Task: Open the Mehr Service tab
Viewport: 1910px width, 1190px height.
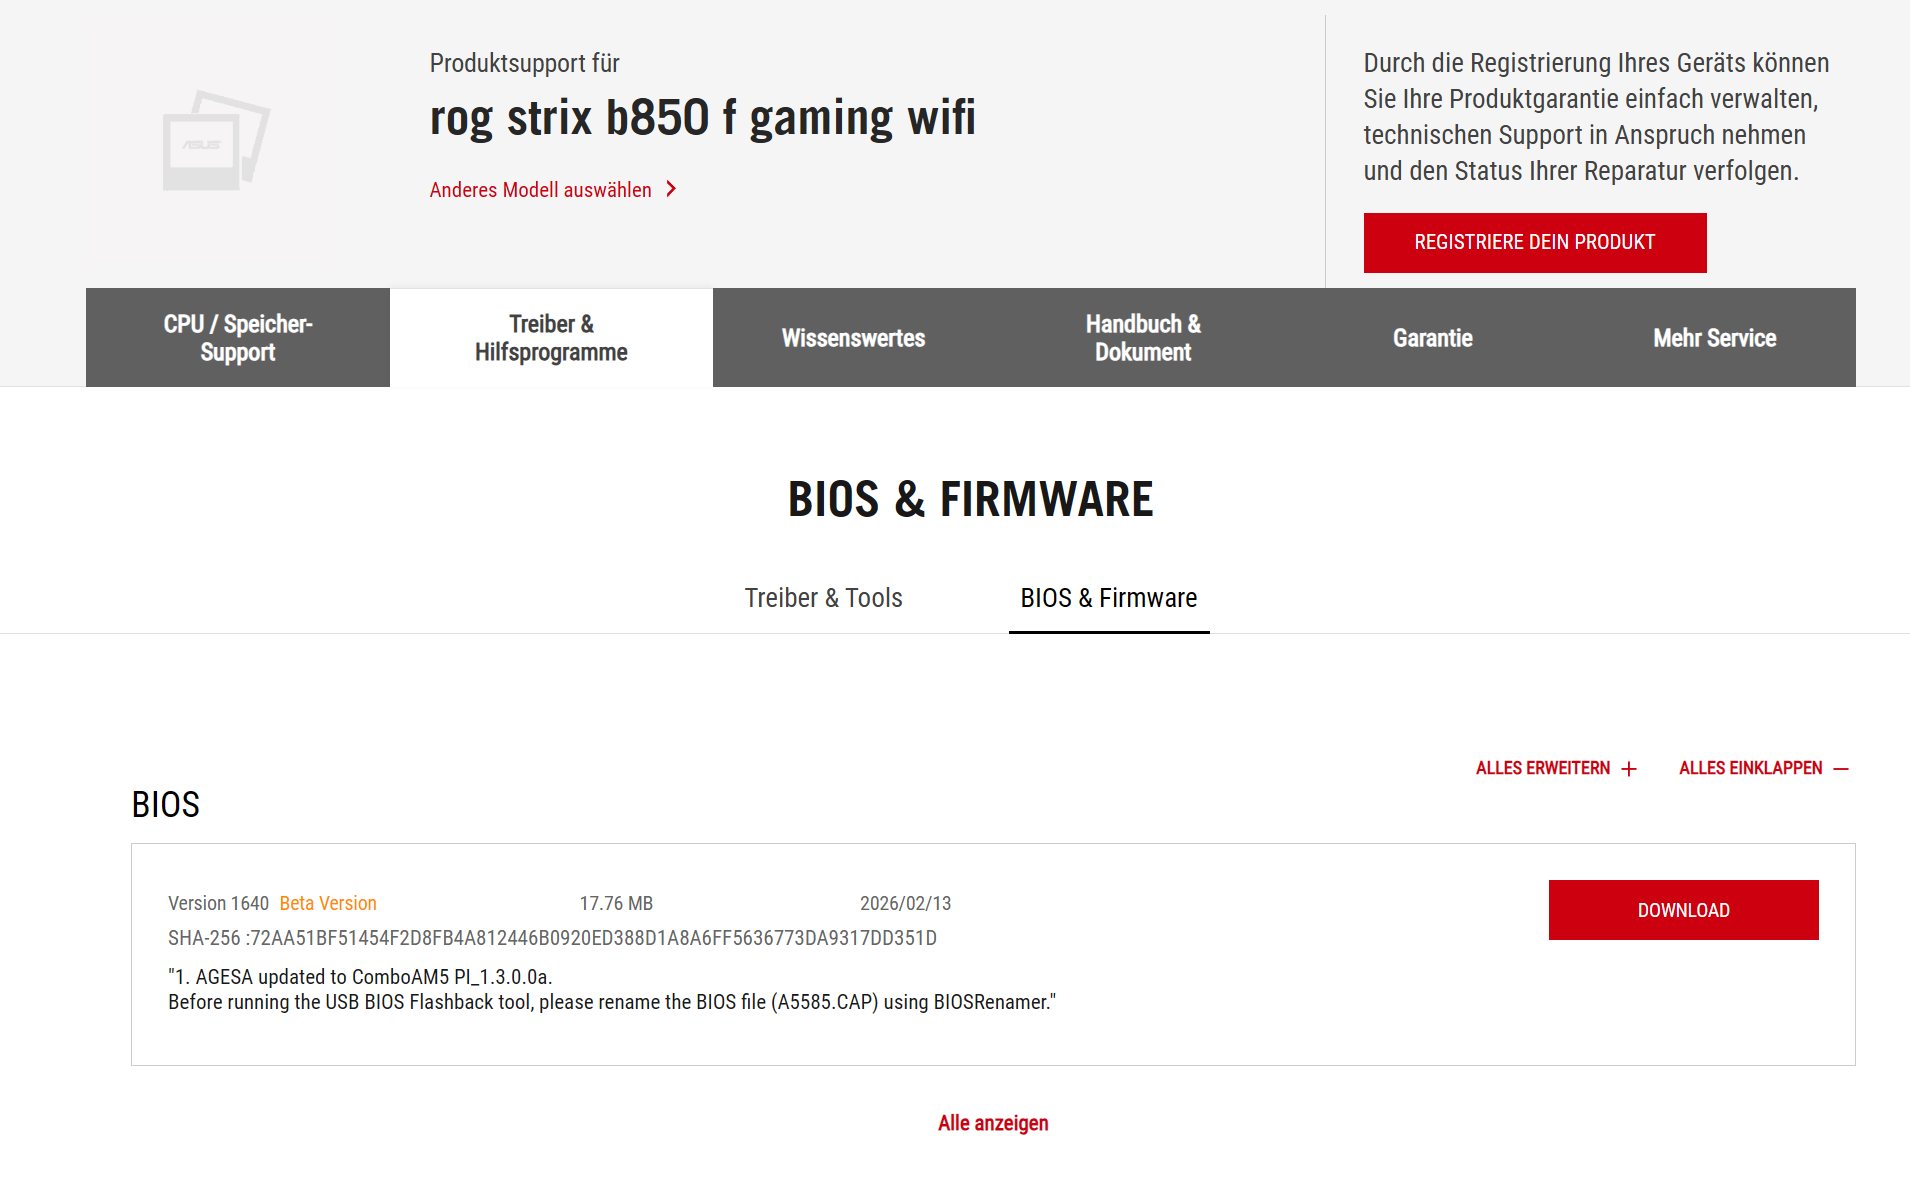Action: [x=1714, y=338]
